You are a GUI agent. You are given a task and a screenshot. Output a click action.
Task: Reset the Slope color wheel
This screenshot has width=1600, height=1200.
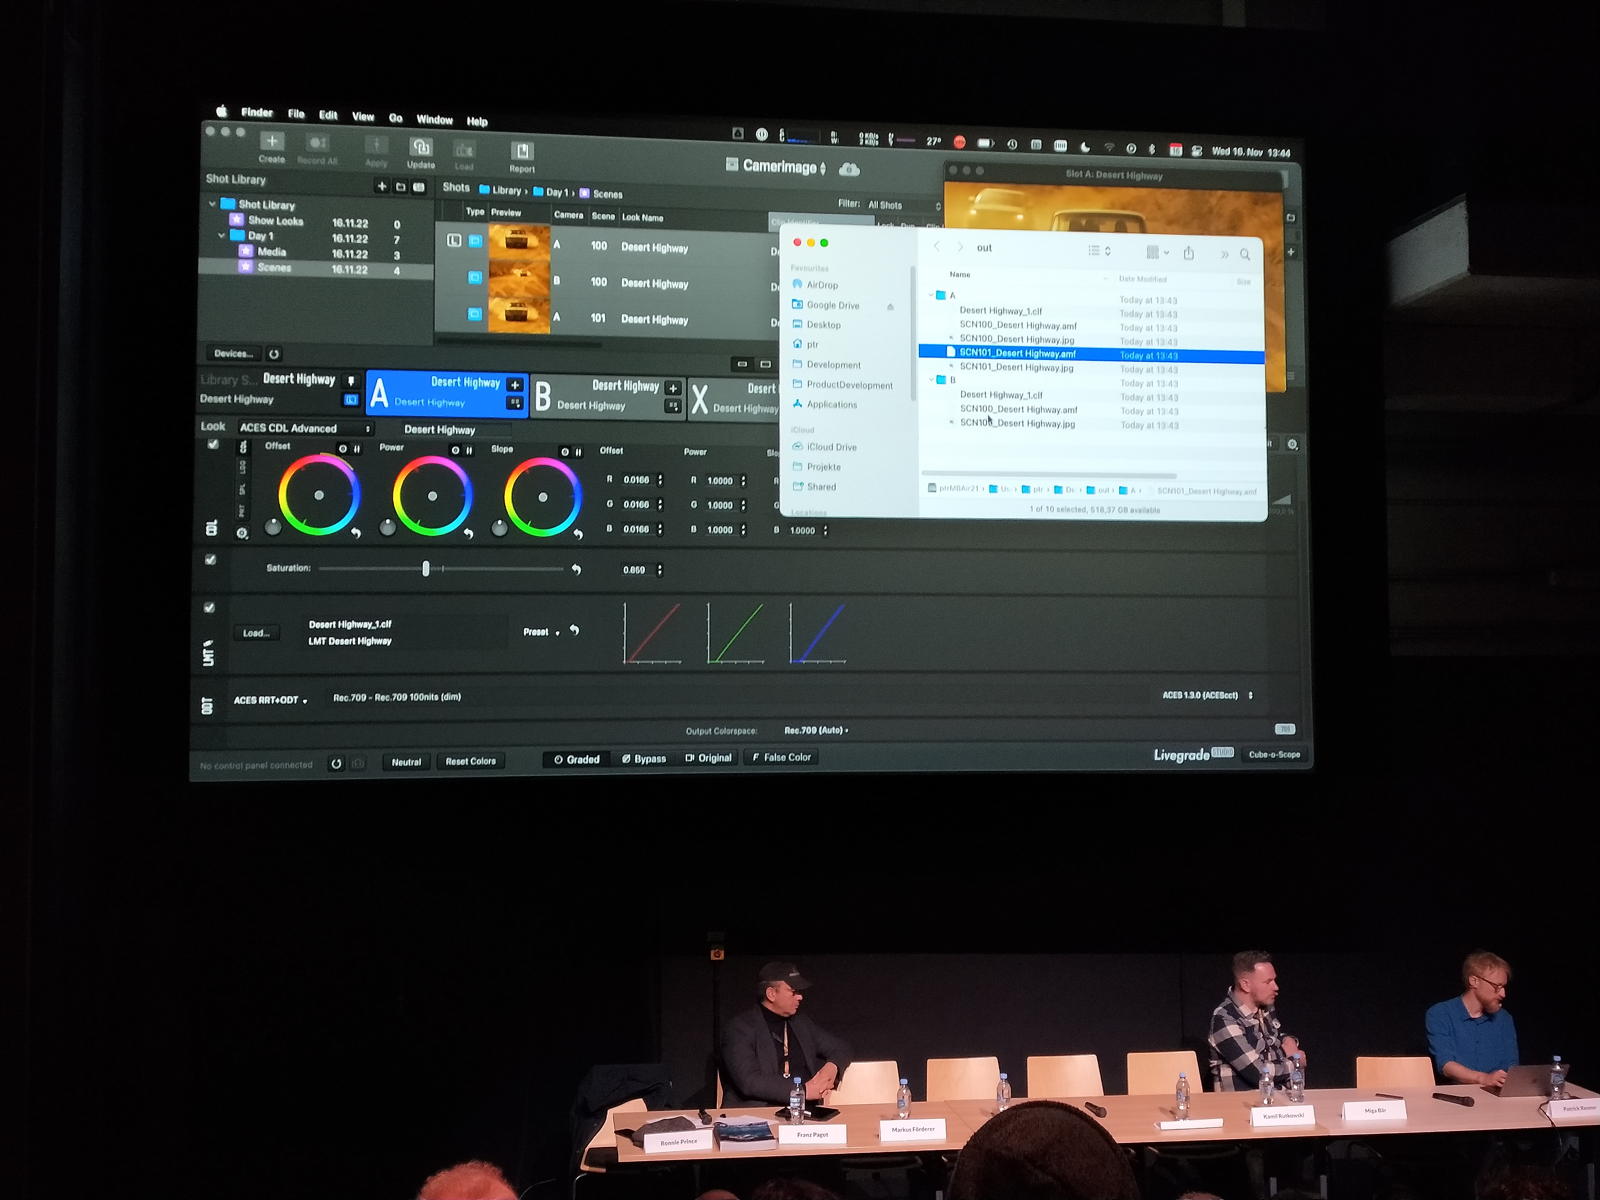(x=578, y=535)
